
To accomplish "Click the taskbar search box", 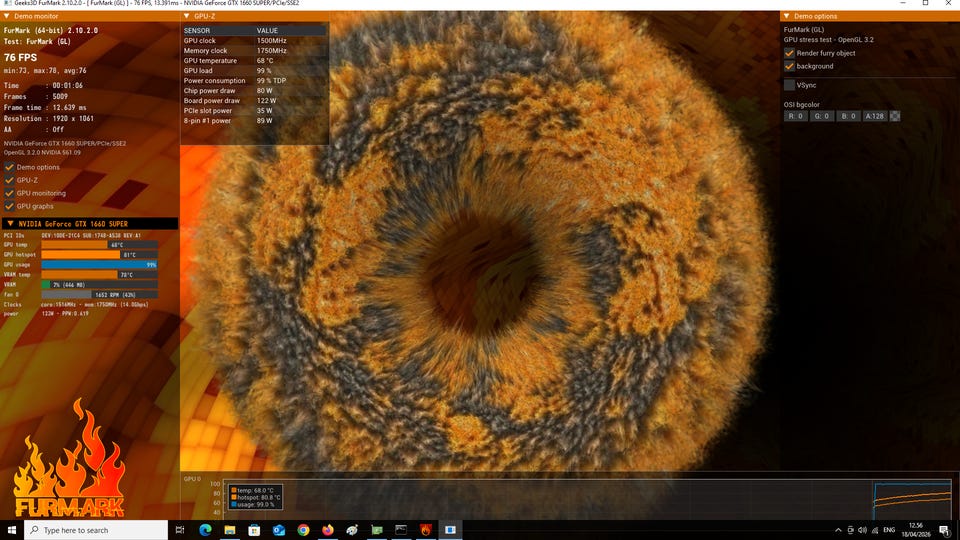I will (96, 530).
